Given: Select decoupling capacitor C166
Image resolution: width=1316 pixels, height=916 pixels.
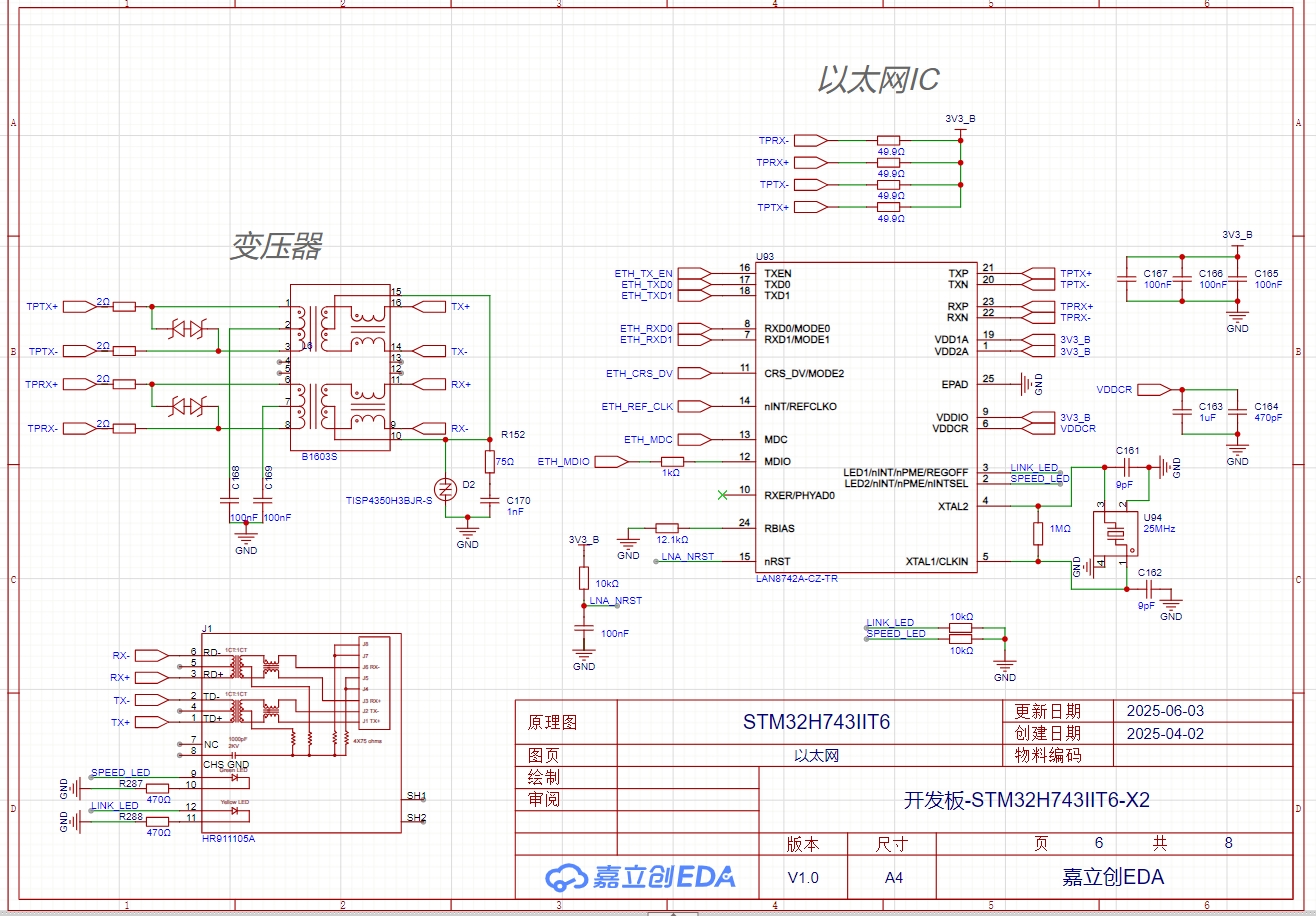Looking at the screenshot, I should (x=1182, y=277).
